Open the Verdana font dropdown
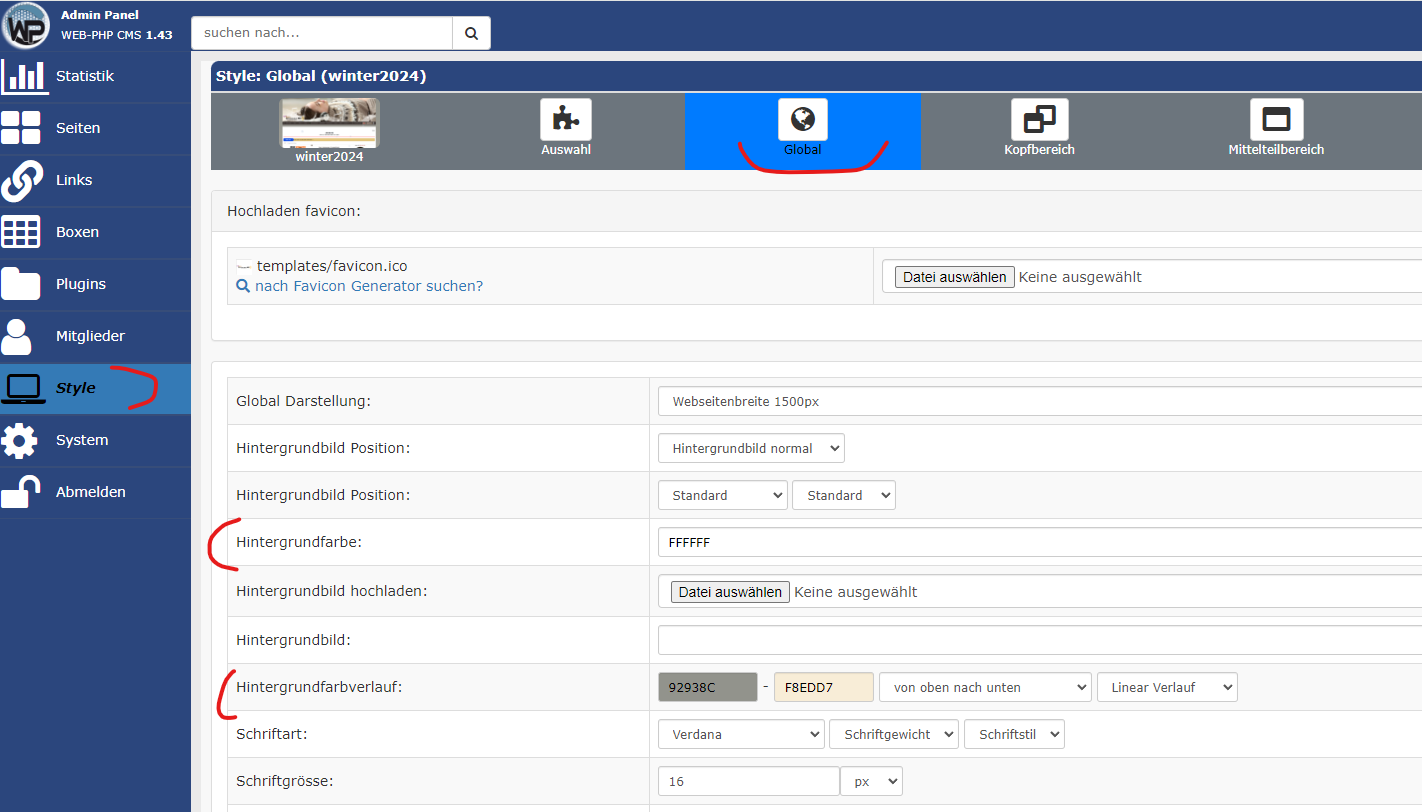Image resolution: width=1422 pixels, height=812 pixels. click(x=741, y=734)
